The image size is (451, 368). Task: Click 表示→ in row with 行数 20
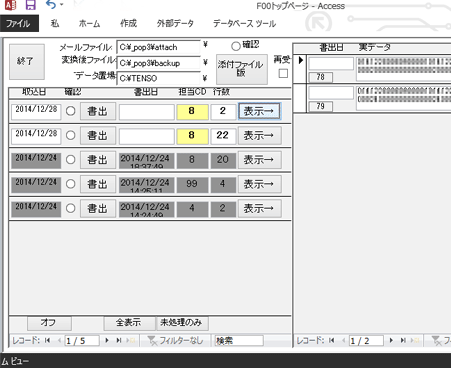(259, 160)
